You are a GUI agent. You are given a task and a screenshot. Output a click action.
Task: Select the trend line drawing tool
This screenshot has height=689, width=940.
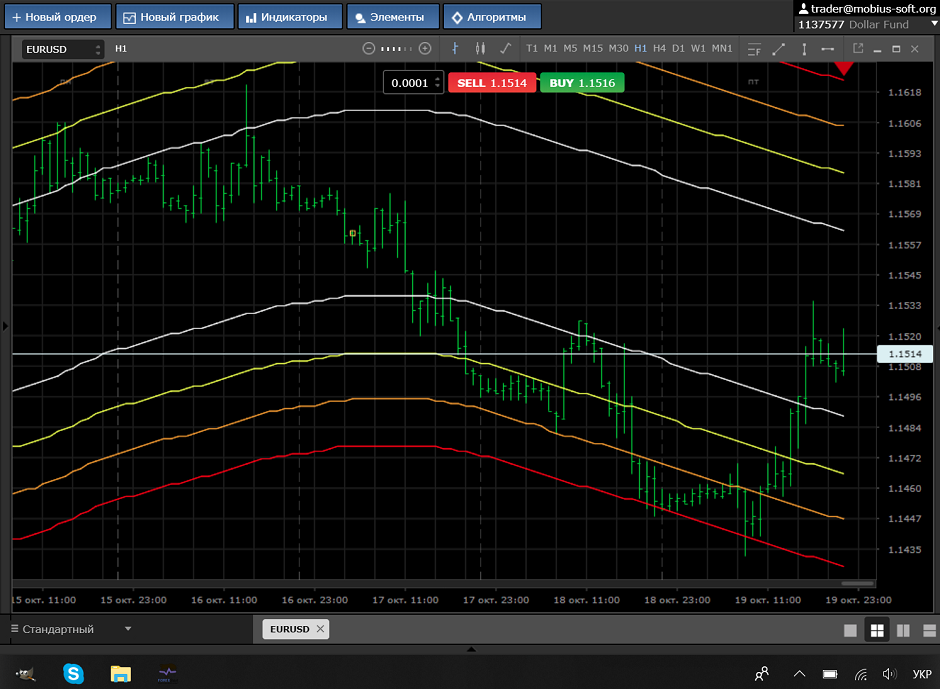click(x=779, y=48)
